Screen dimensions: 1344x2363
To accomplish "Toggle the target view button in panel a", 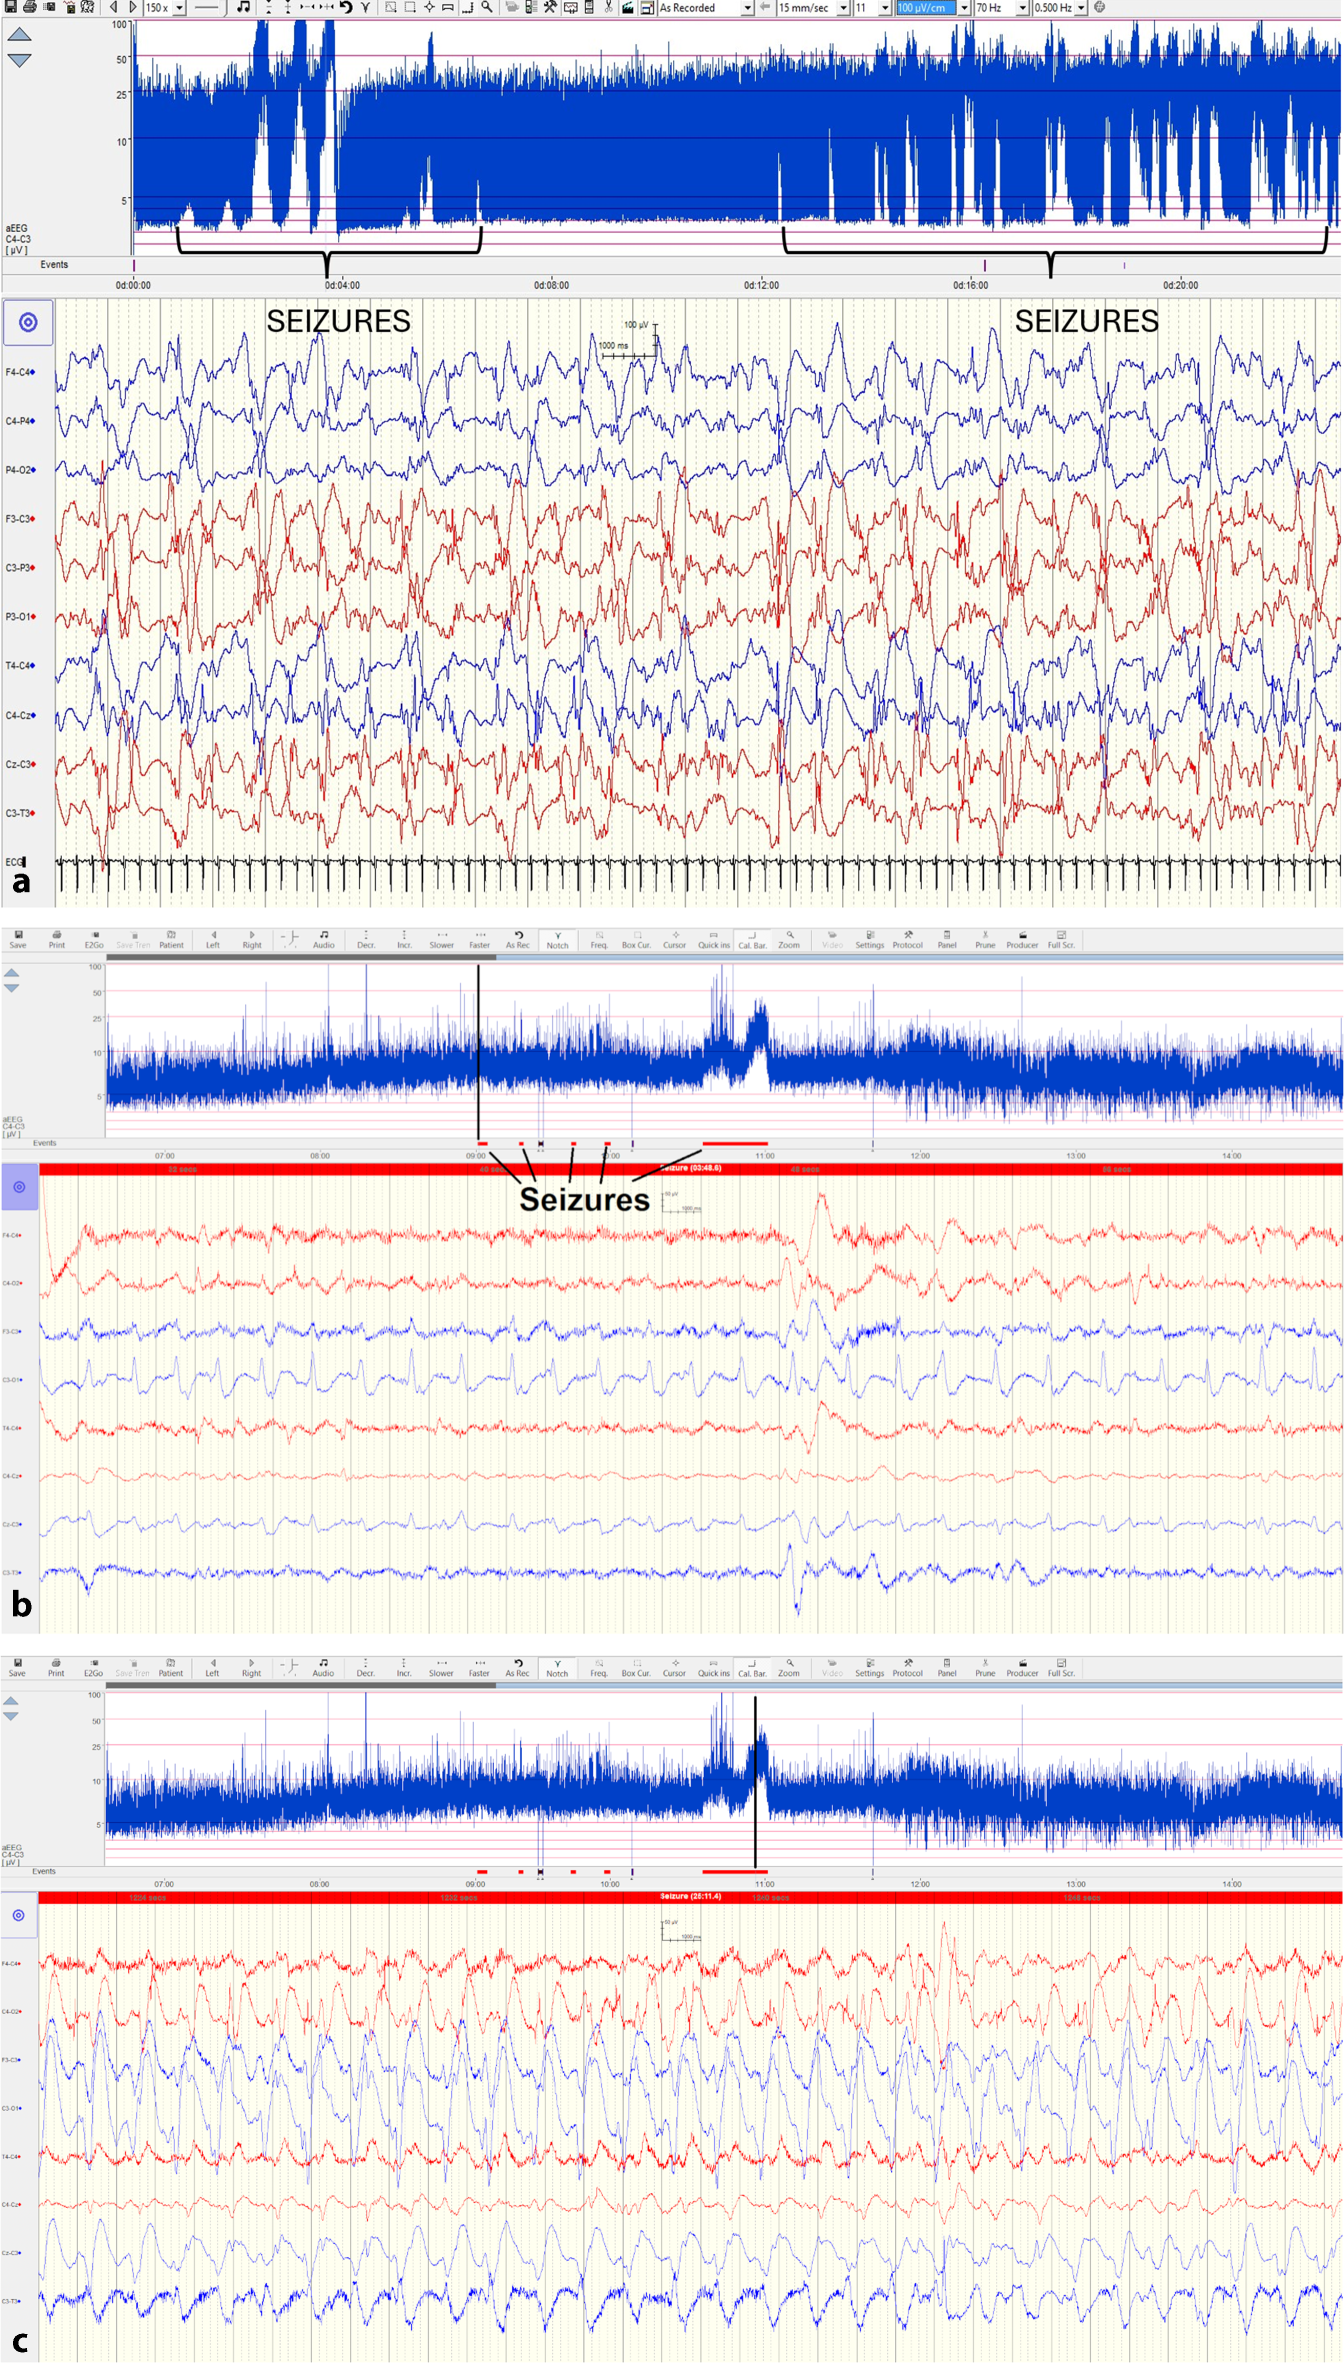I will click(x=28, y=322).
